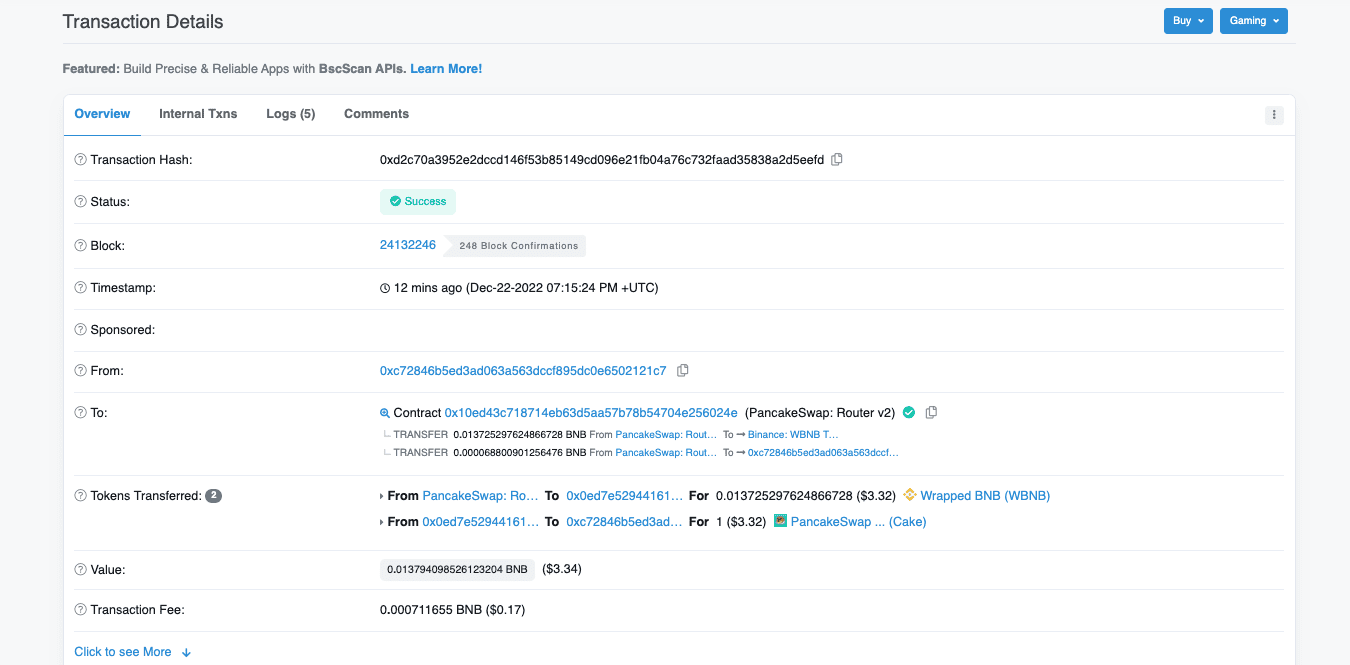Click the help icon beside Timestamp
Screen dimensions: 1350x665
[81, 288]
